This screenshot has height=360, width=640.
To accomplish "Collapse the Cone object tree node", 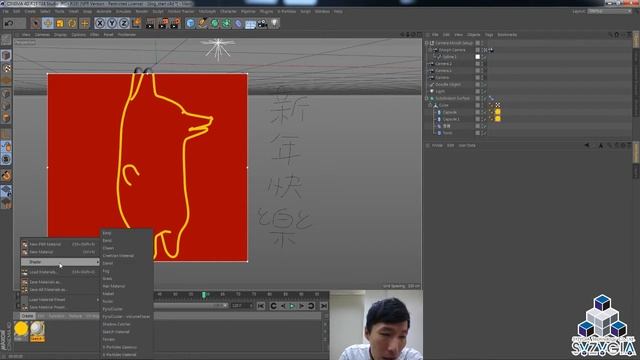I will click(430, 105).
